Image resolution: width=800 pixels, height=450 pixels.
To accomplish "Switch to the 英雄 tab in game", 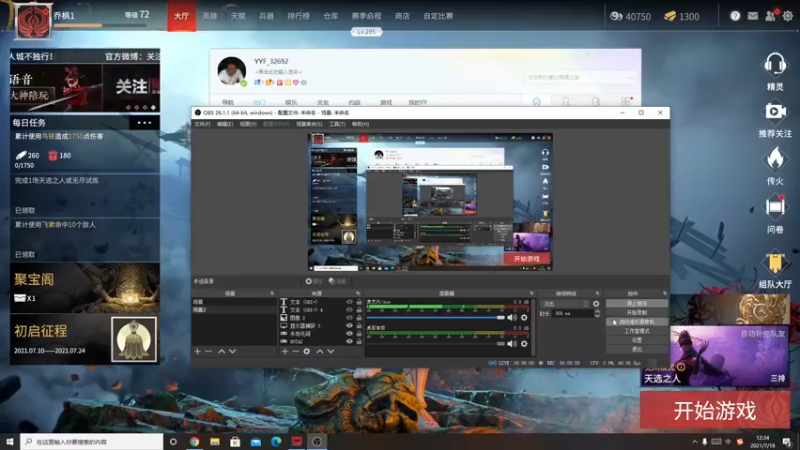I will pos(210,16).
